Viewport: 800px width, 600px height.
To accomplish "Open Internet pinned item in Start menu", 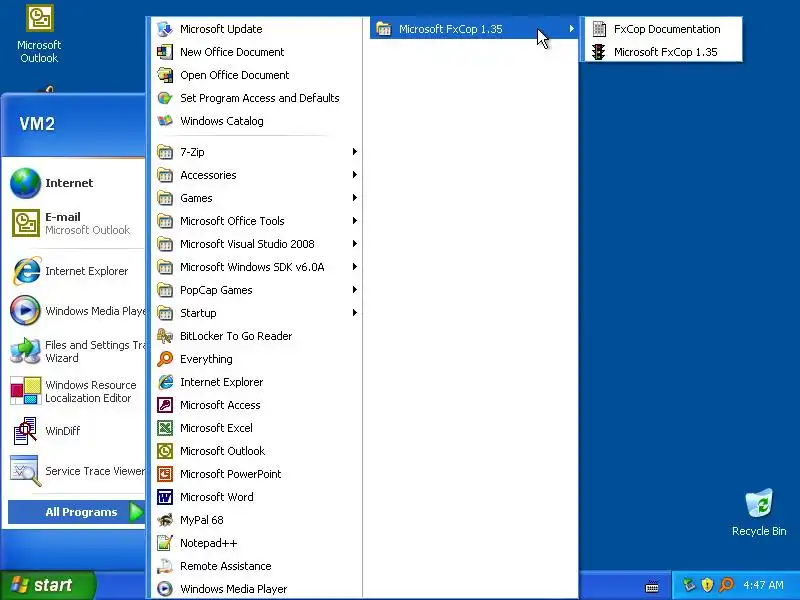I will (x=74, y=183).
